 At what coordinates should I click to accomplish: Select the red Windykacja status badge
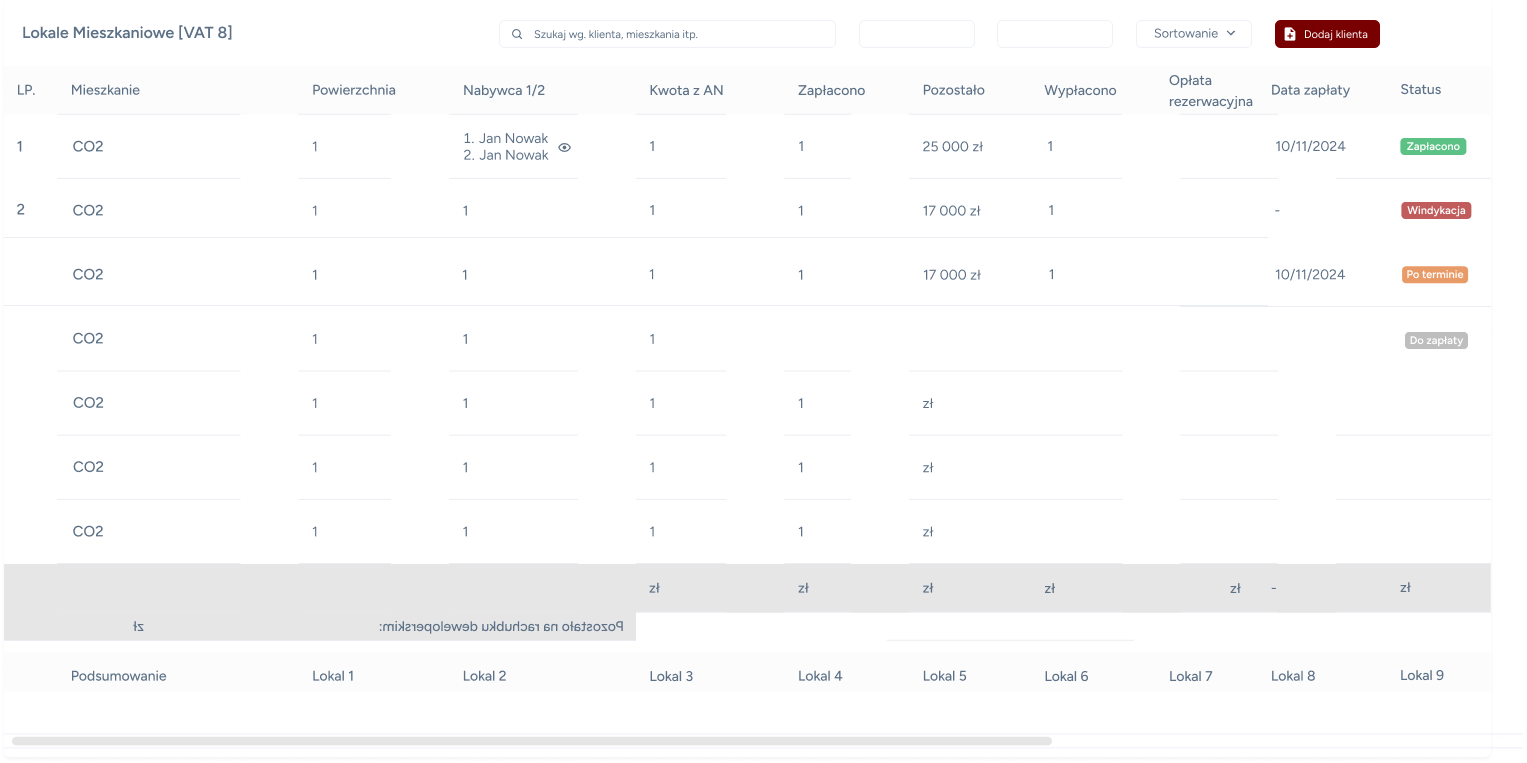click(1436, 210)
